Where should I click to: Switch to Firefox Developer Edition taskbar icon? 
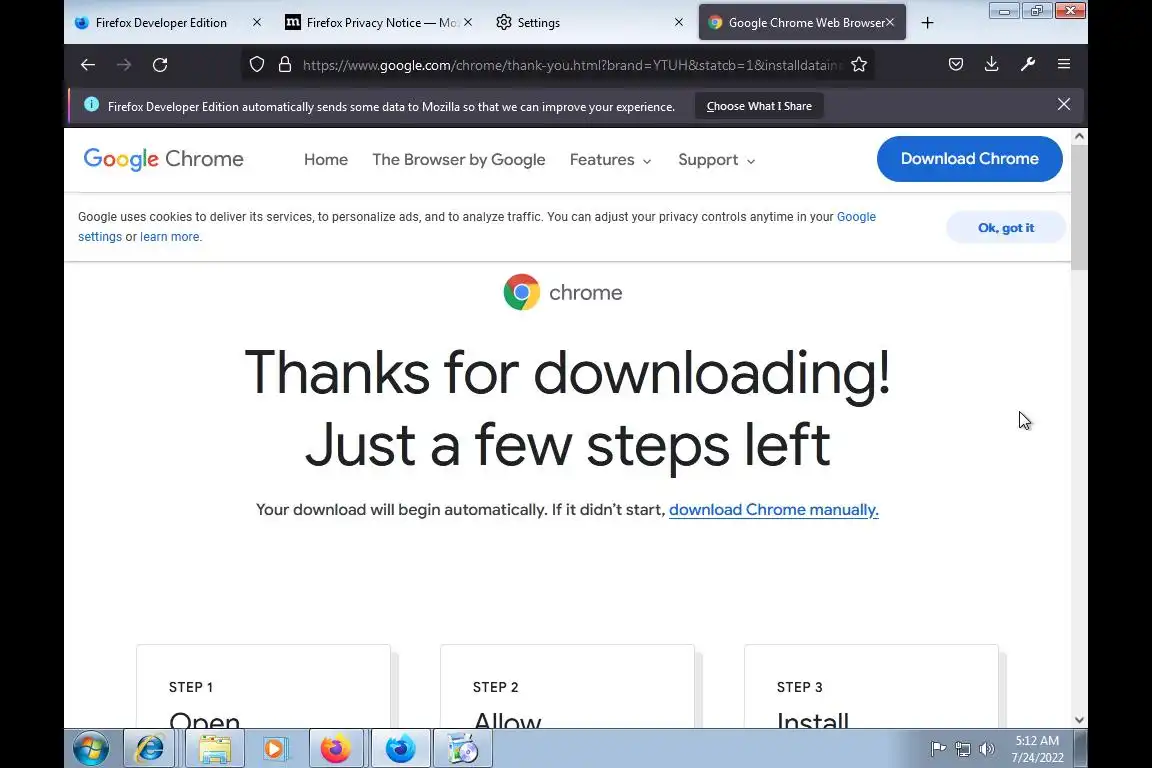click(x=400, y=749)
